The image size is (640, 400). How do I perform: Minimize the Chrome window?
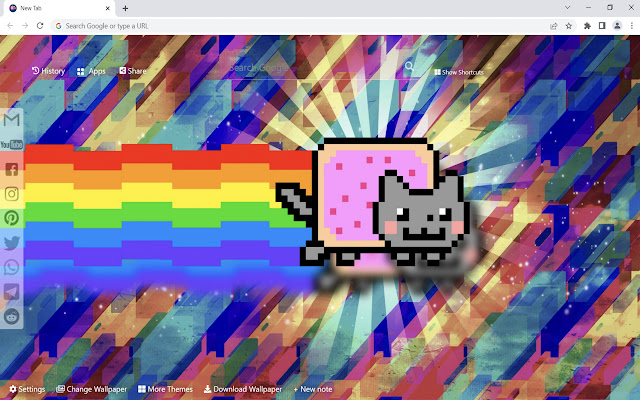(589, 8)
